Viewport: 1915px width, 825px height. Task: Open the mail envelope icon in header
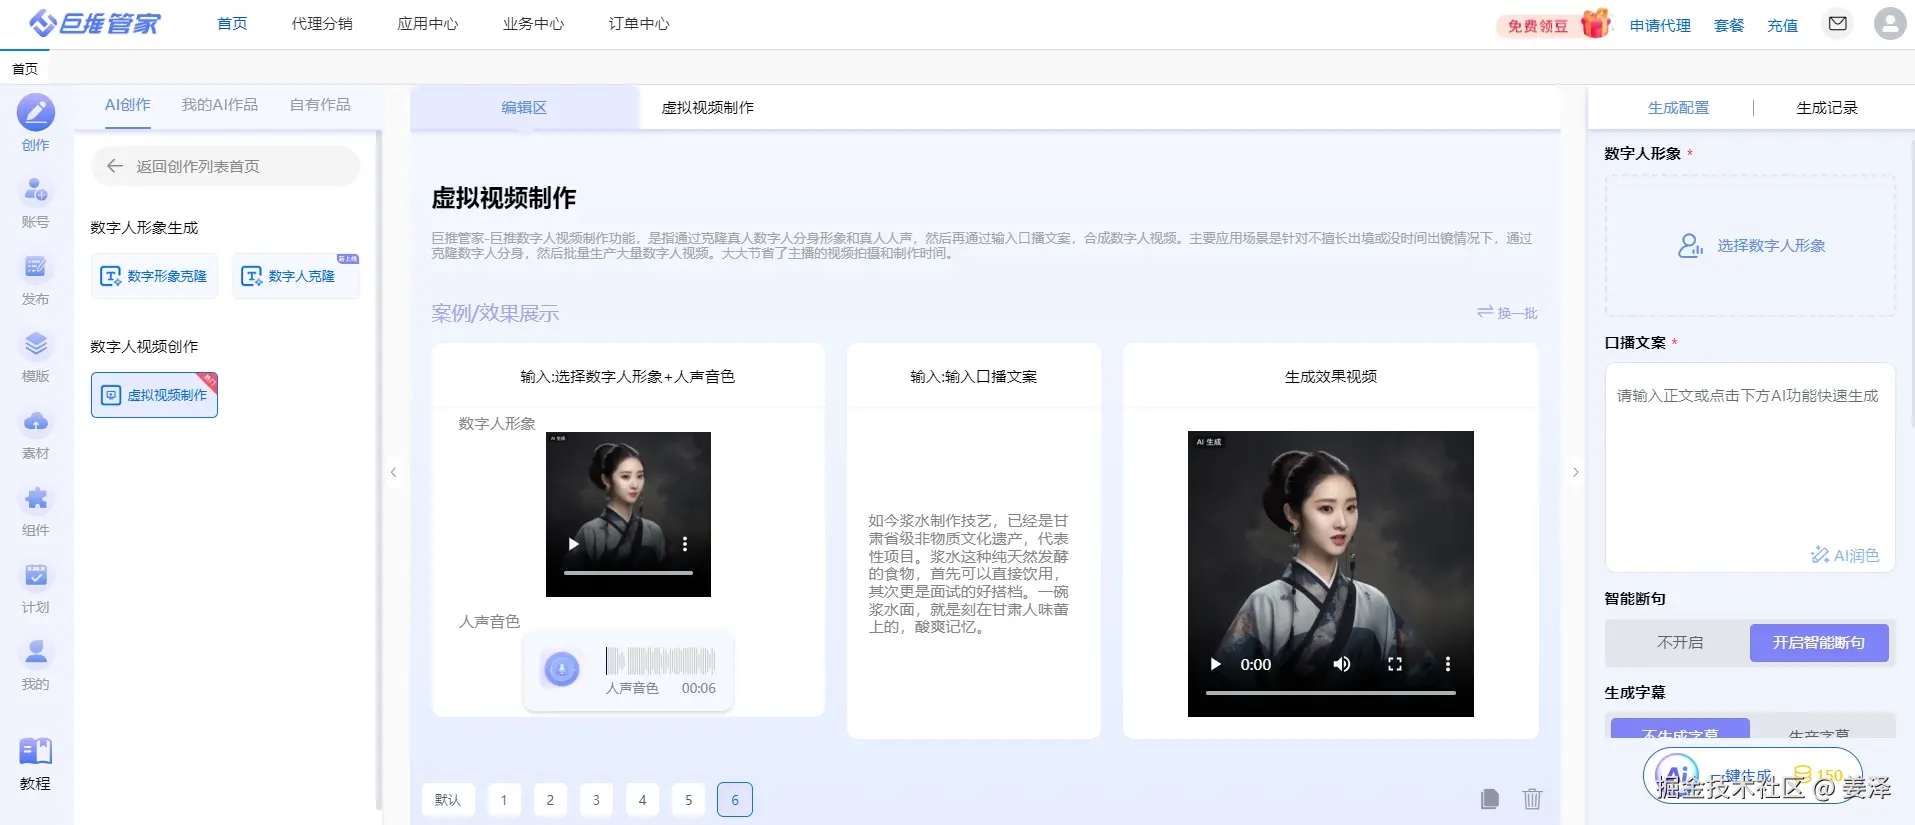click(1838, 23)
